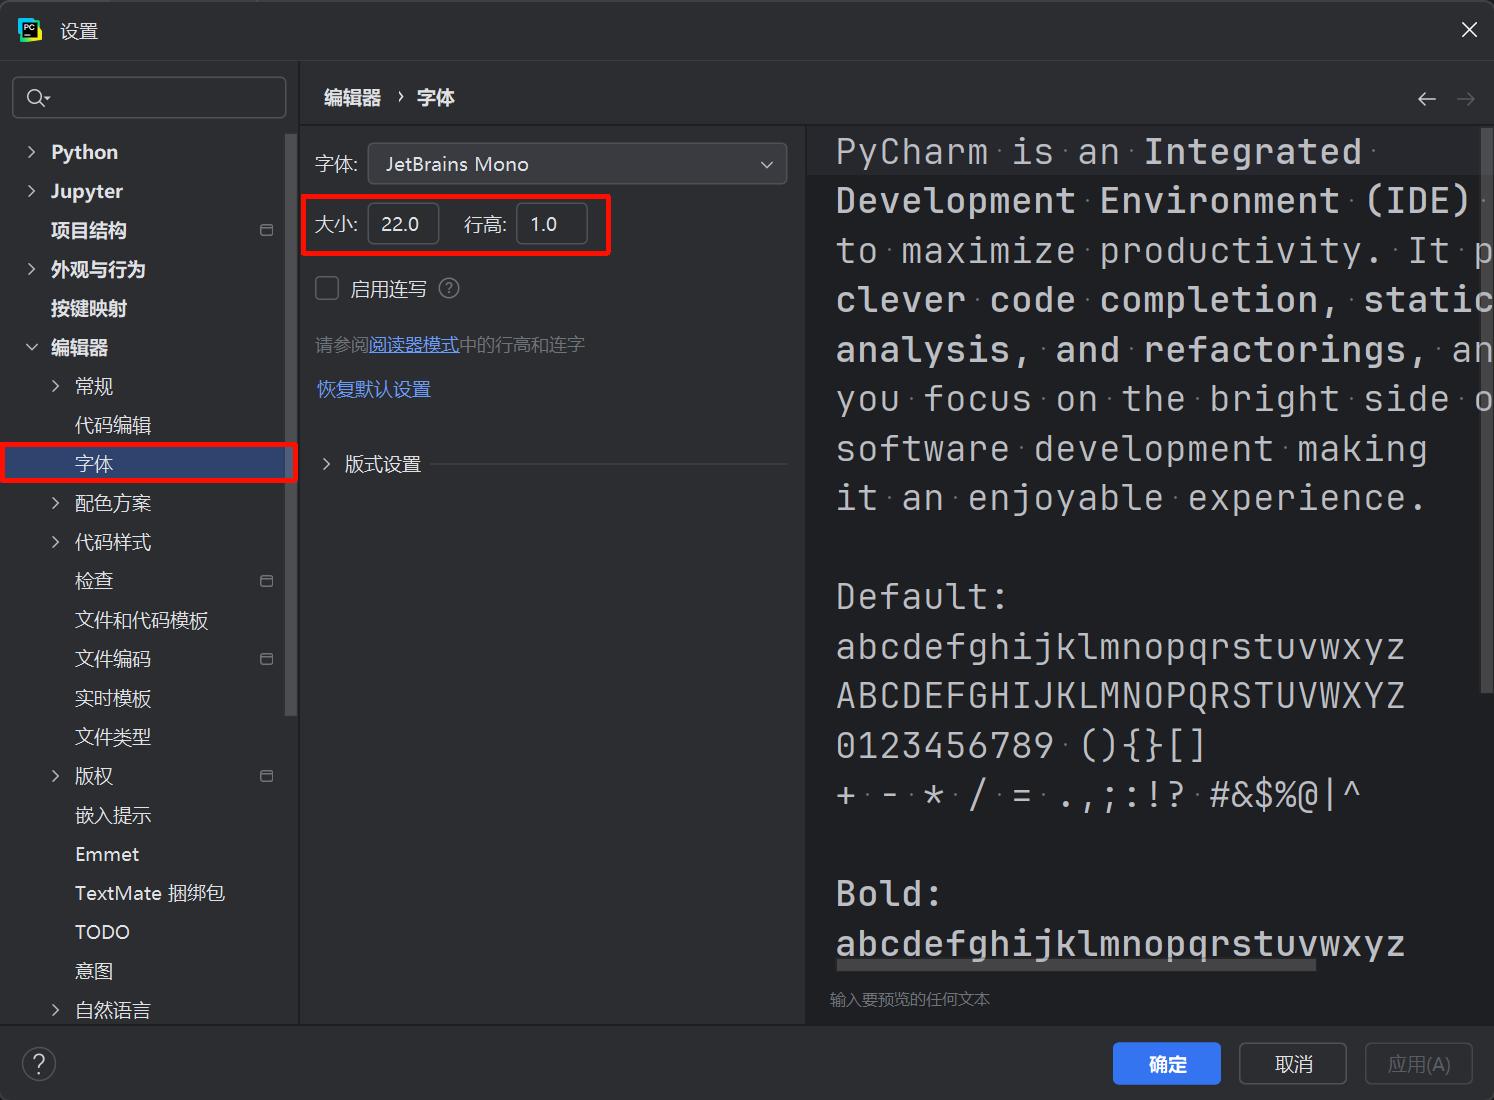This screenshot has width=1494, height=1100.
Task: Click the back navigation arrow
Action: pyautogui.click(x=1427, y=98)
